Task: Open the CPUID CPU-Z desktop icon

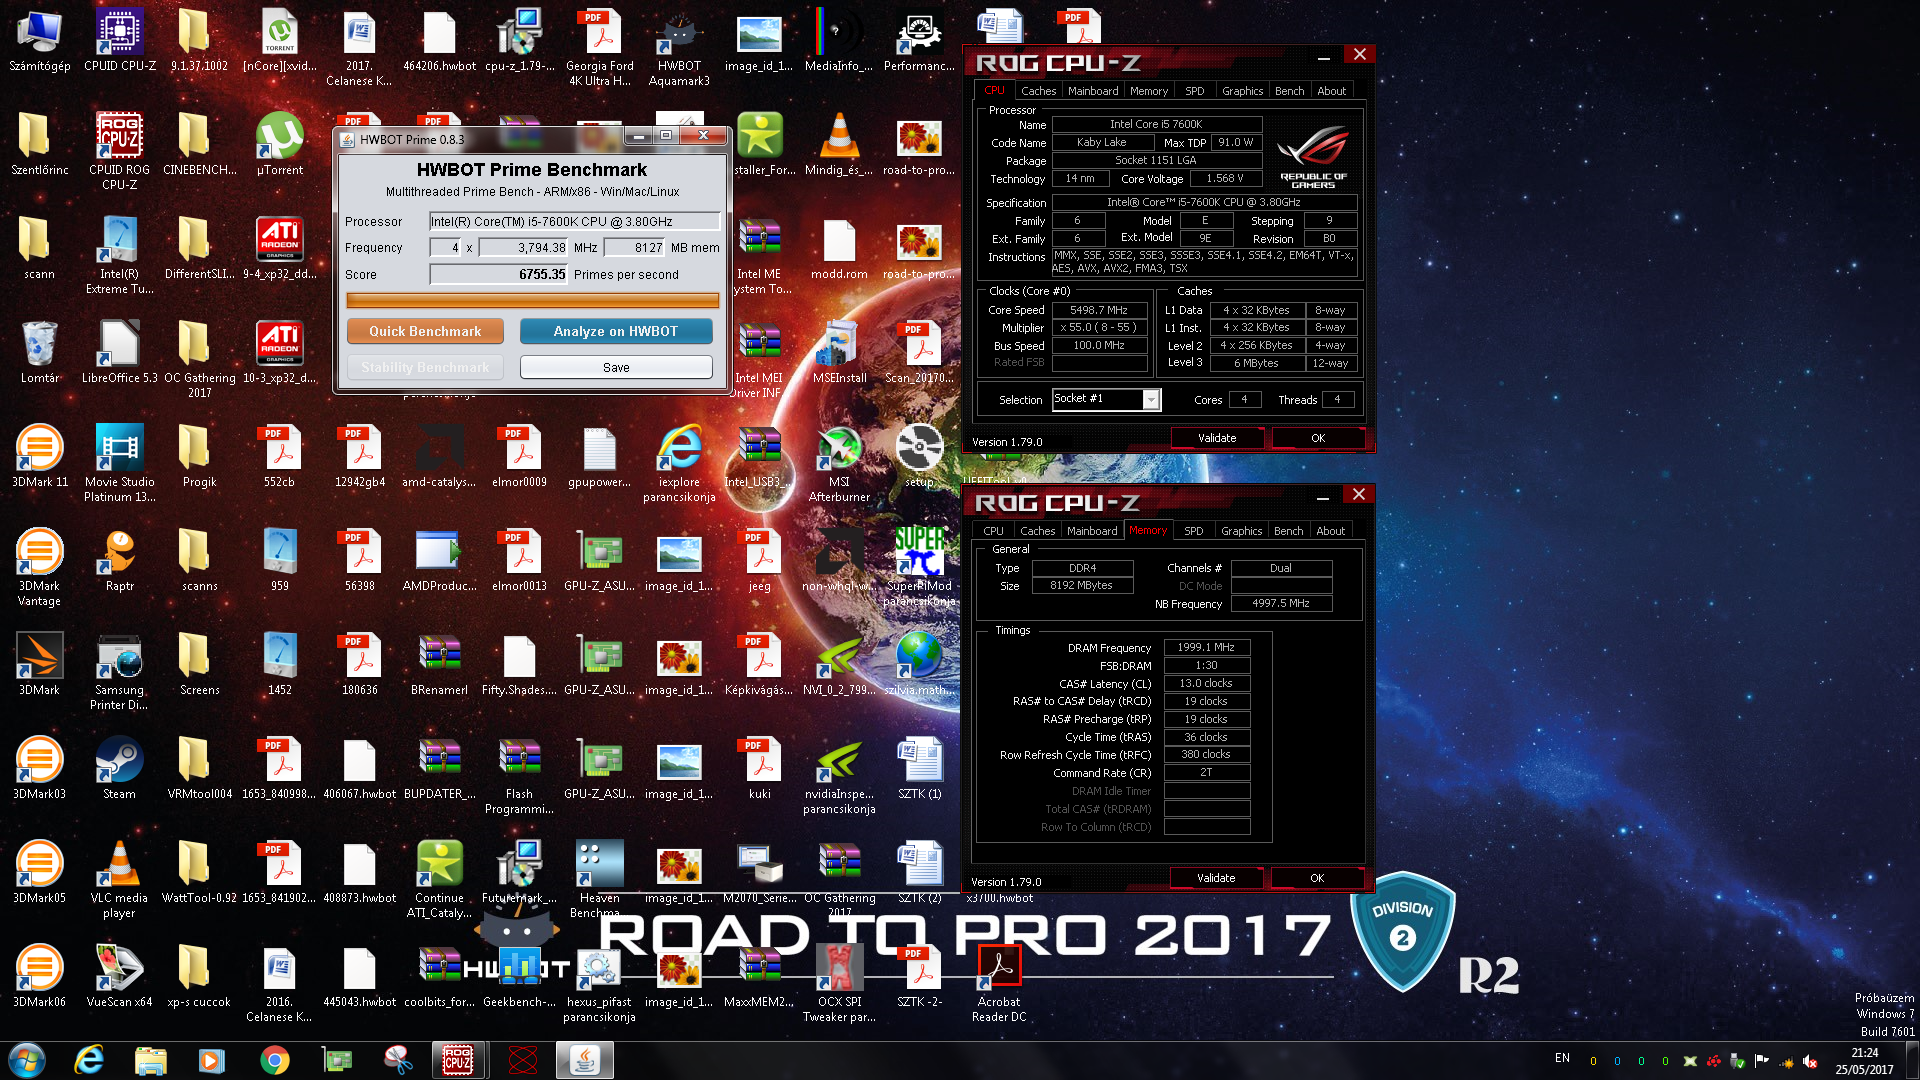Action: [x=119, y=40]
